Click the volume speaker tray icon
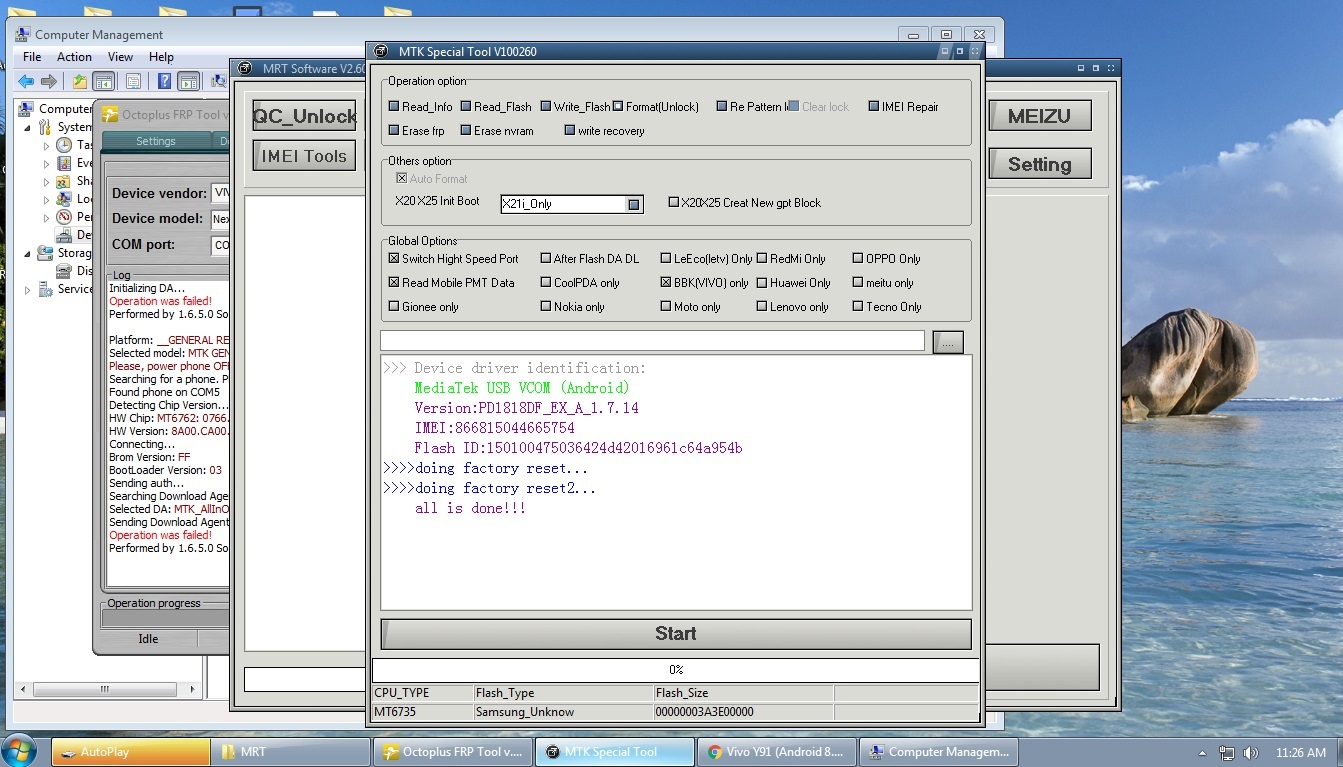Viewport: 1343px width, 767px height. pos(1251,753)
